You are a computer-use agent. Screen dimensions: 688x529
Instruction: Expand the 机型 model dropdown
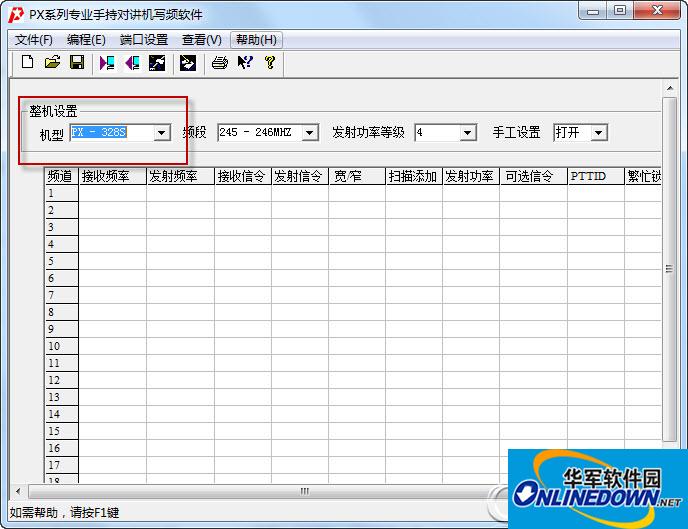tap(161, 132)
